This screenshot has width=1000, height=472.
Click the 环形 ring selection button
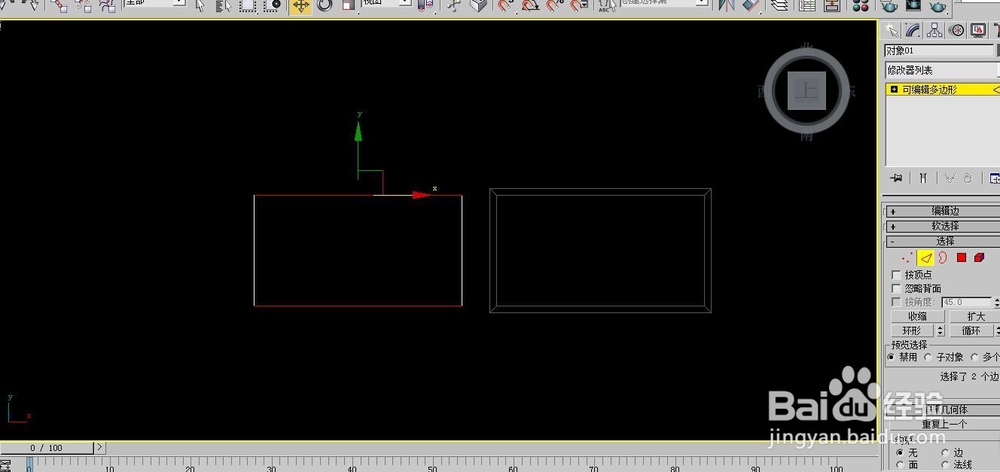(913, 330)
